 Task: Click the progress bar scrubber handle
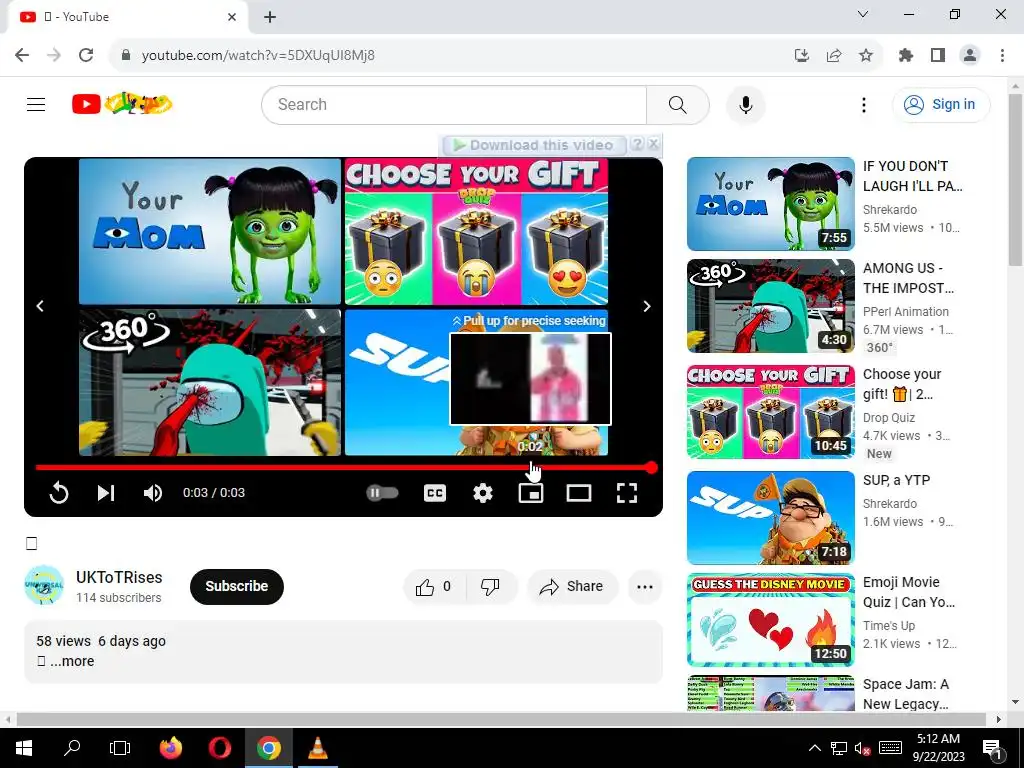[x=651, y=468]
